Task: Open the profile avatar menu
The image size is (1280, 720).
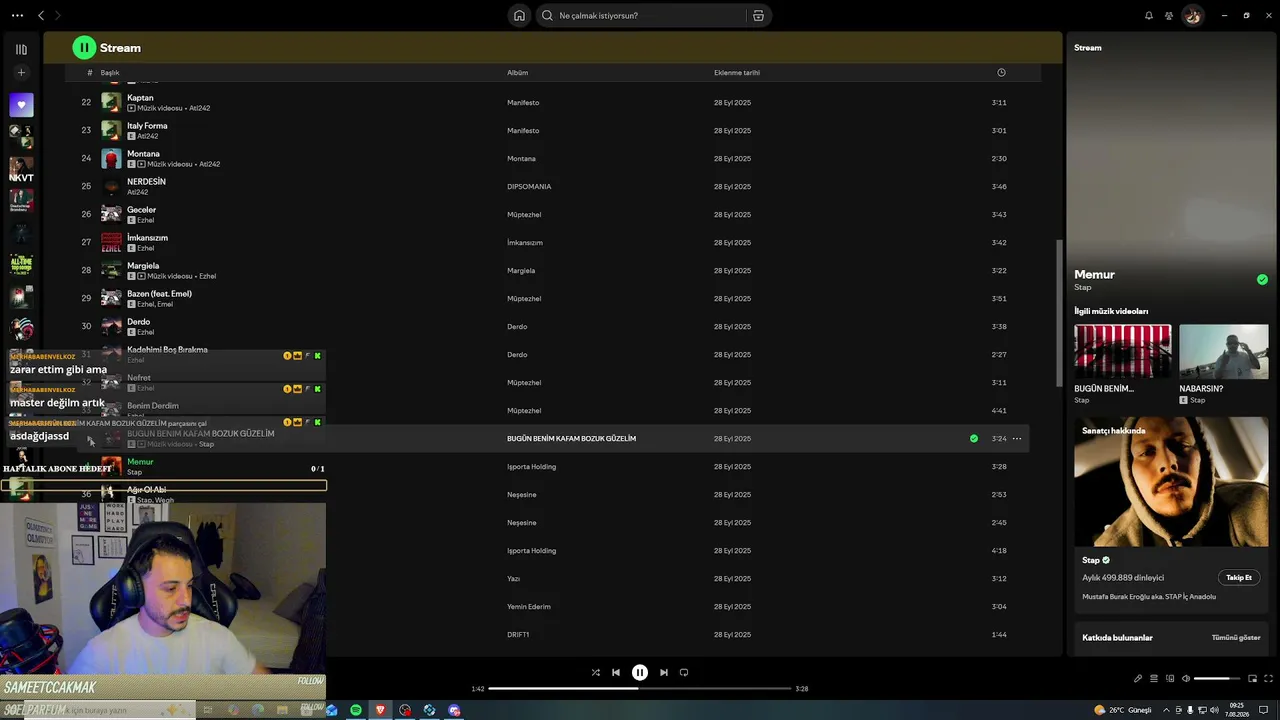Action: click(x=1192, y=15)
